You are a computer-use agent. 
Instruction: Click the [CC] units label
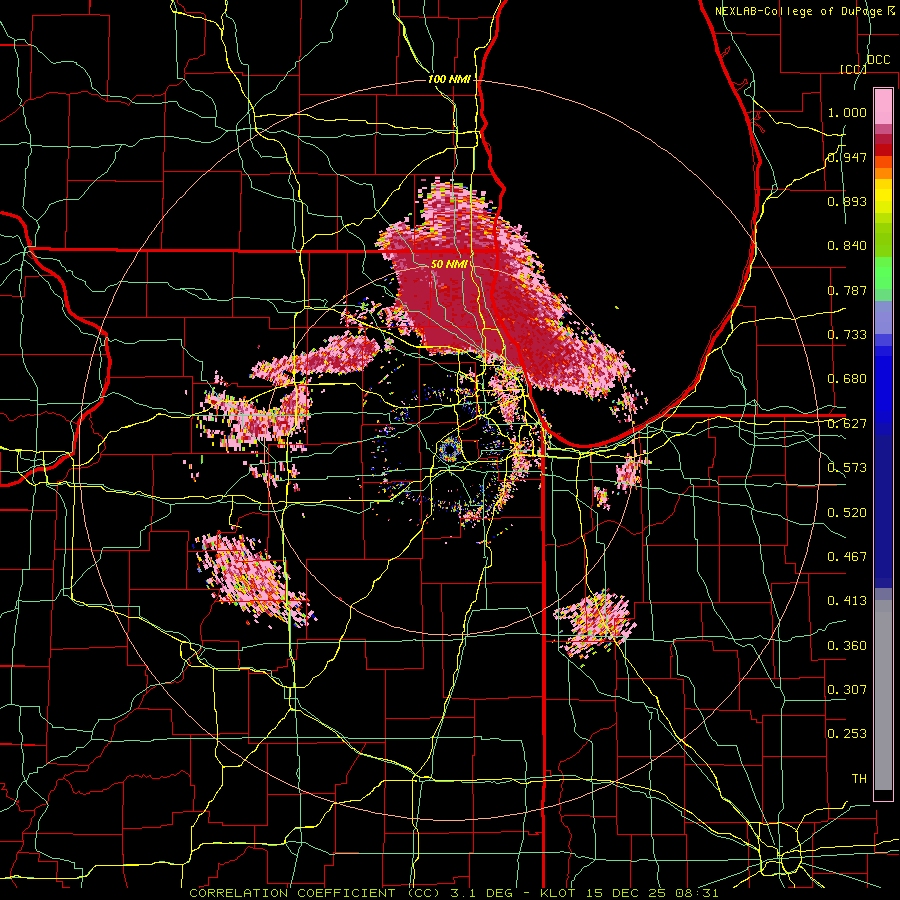pyautogui.click(x=853, y=69)
